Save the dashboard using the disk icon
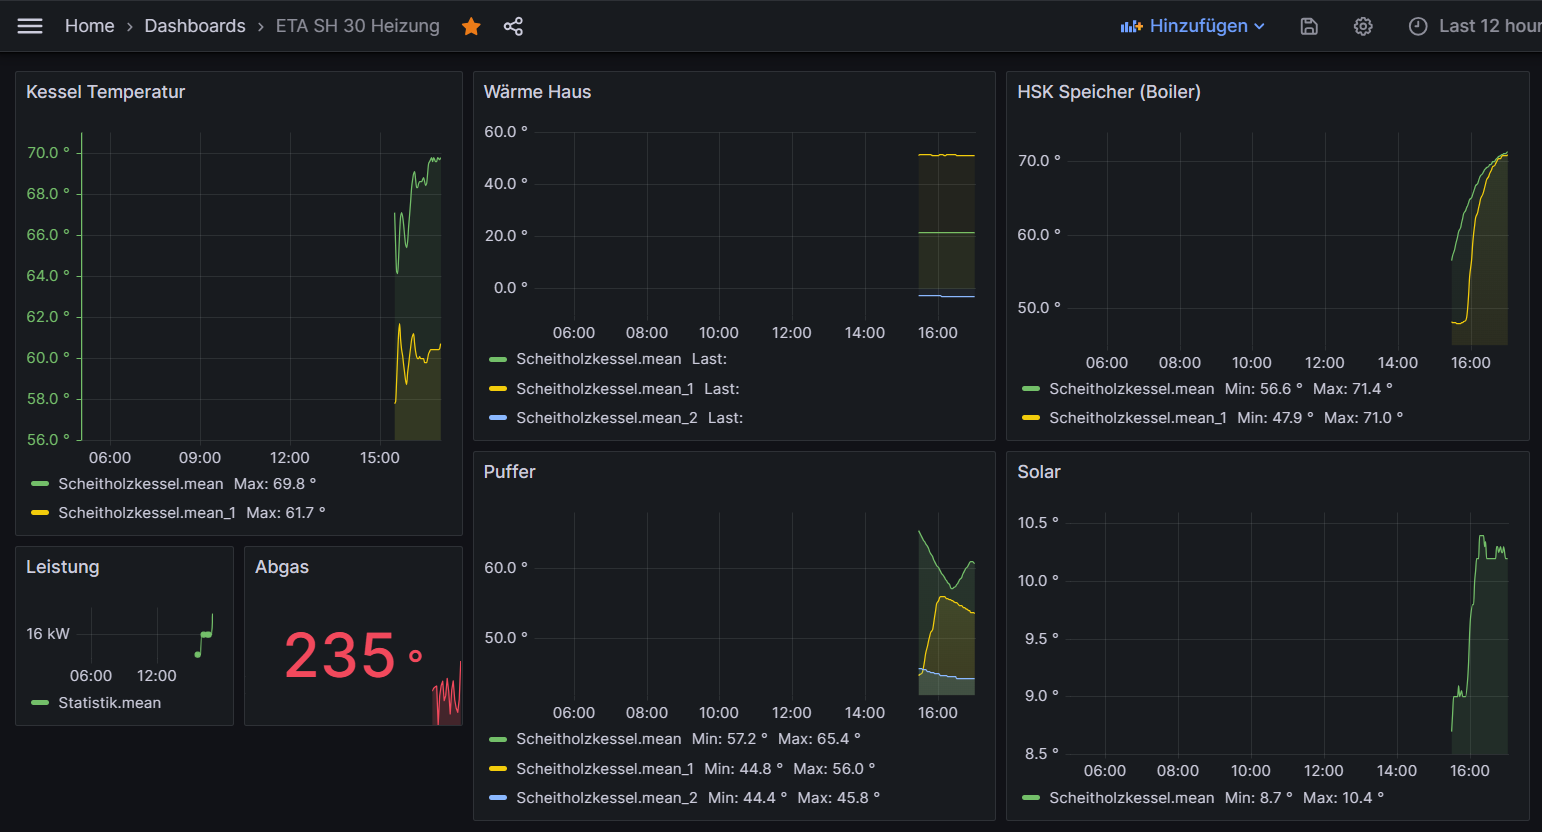Viewport: 1542px width, 832px height. [1309, 27]
